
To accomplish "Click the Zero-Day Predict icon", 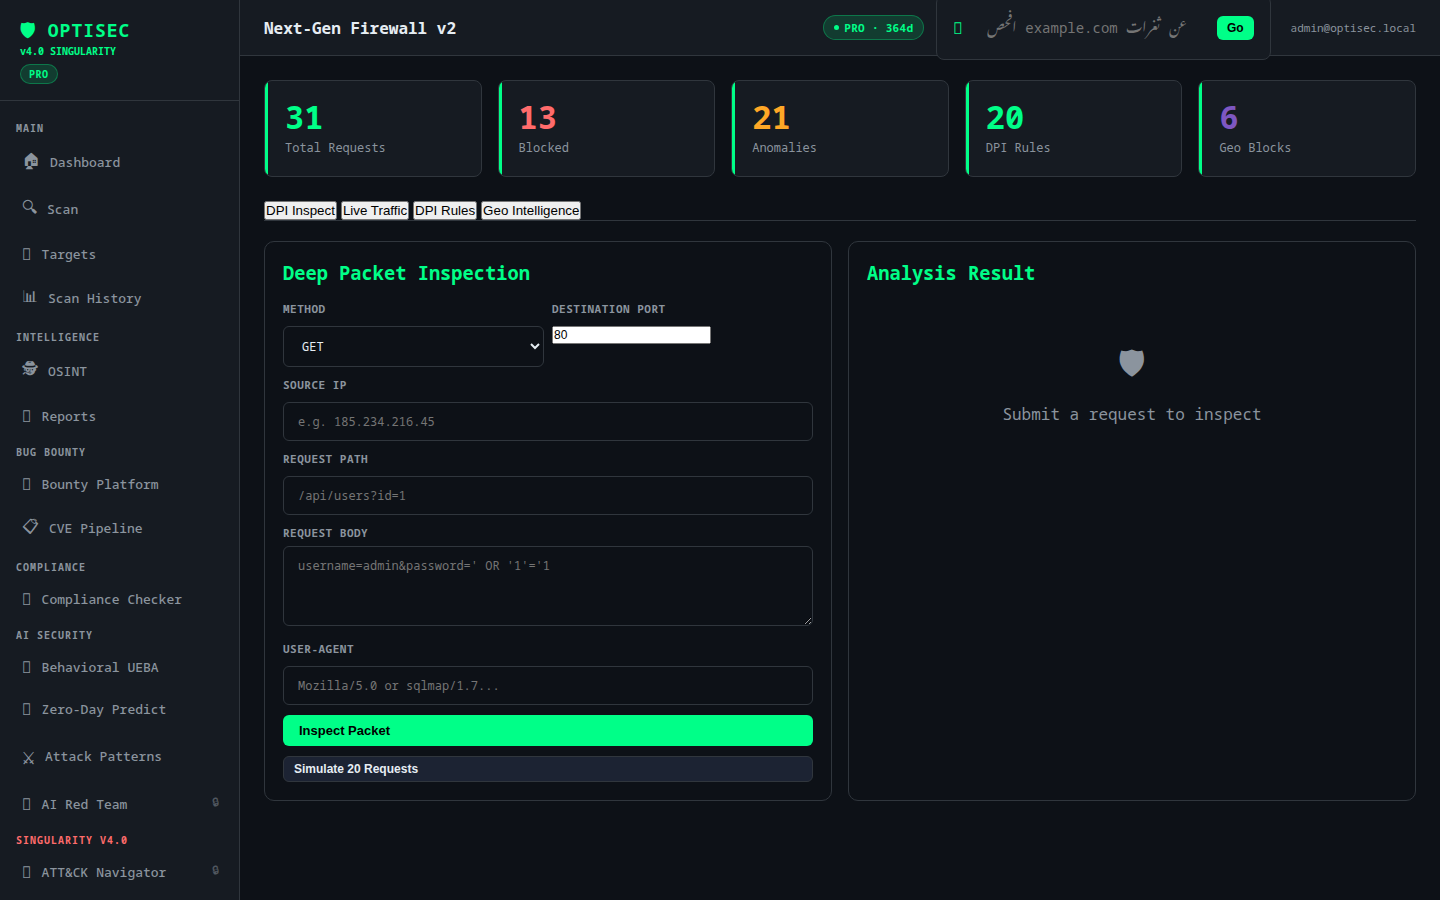I will [27, 709].
